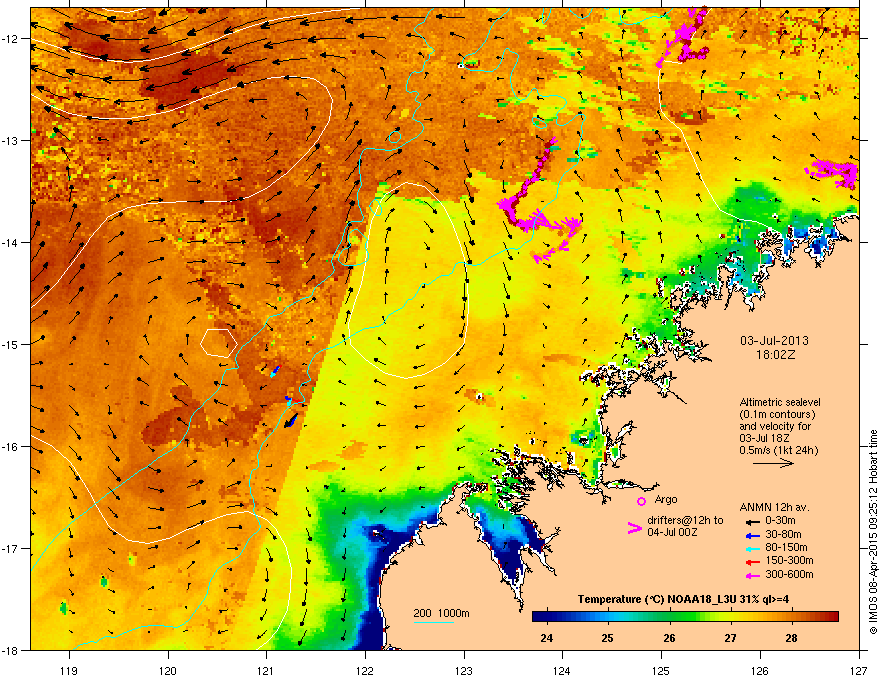Click the longitude axis label '124'
The image size is (880, 680).
(x=562, y=670)
